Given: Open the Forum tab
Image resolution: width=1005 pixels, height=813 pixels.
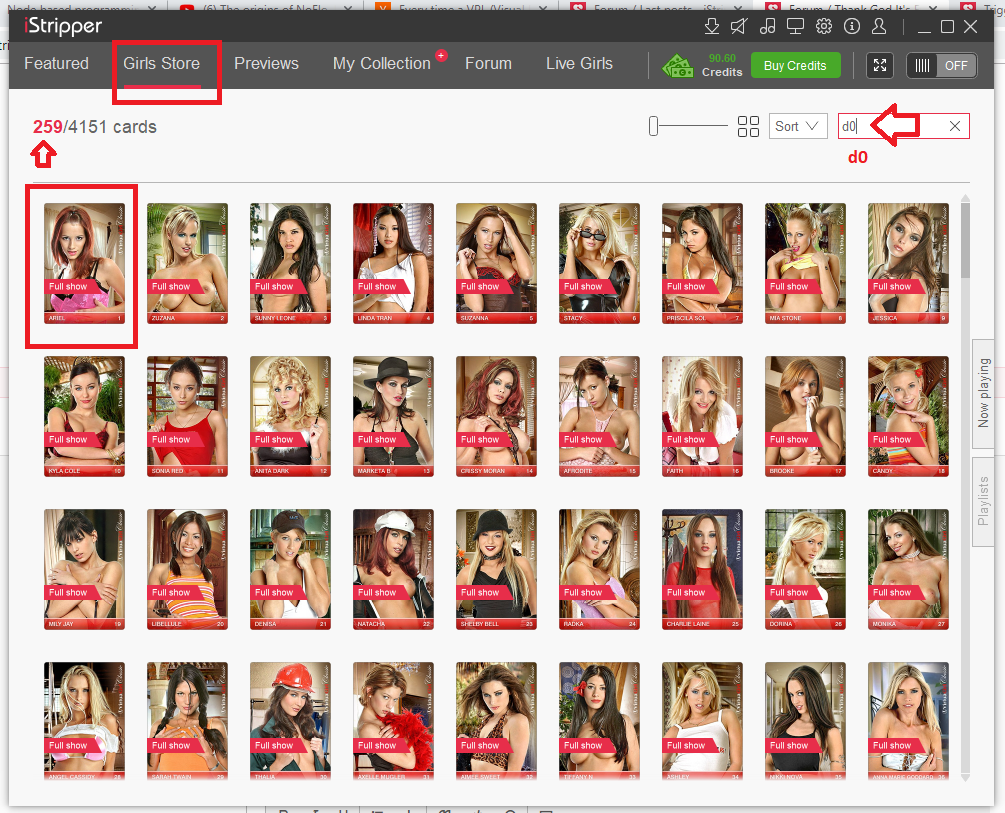Looking at the screenshot, I should pyautogui.click(x=488, y=63).
